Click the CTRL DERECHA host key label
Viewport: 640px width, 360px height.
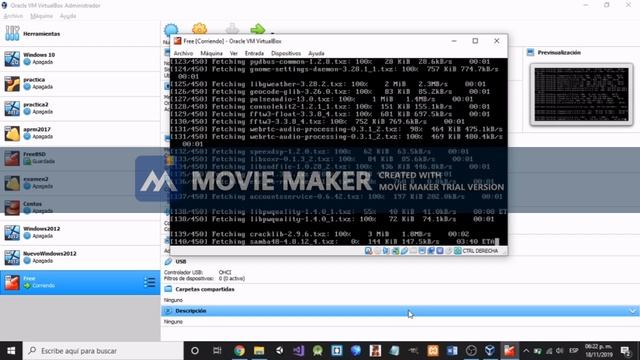(480, 251)
